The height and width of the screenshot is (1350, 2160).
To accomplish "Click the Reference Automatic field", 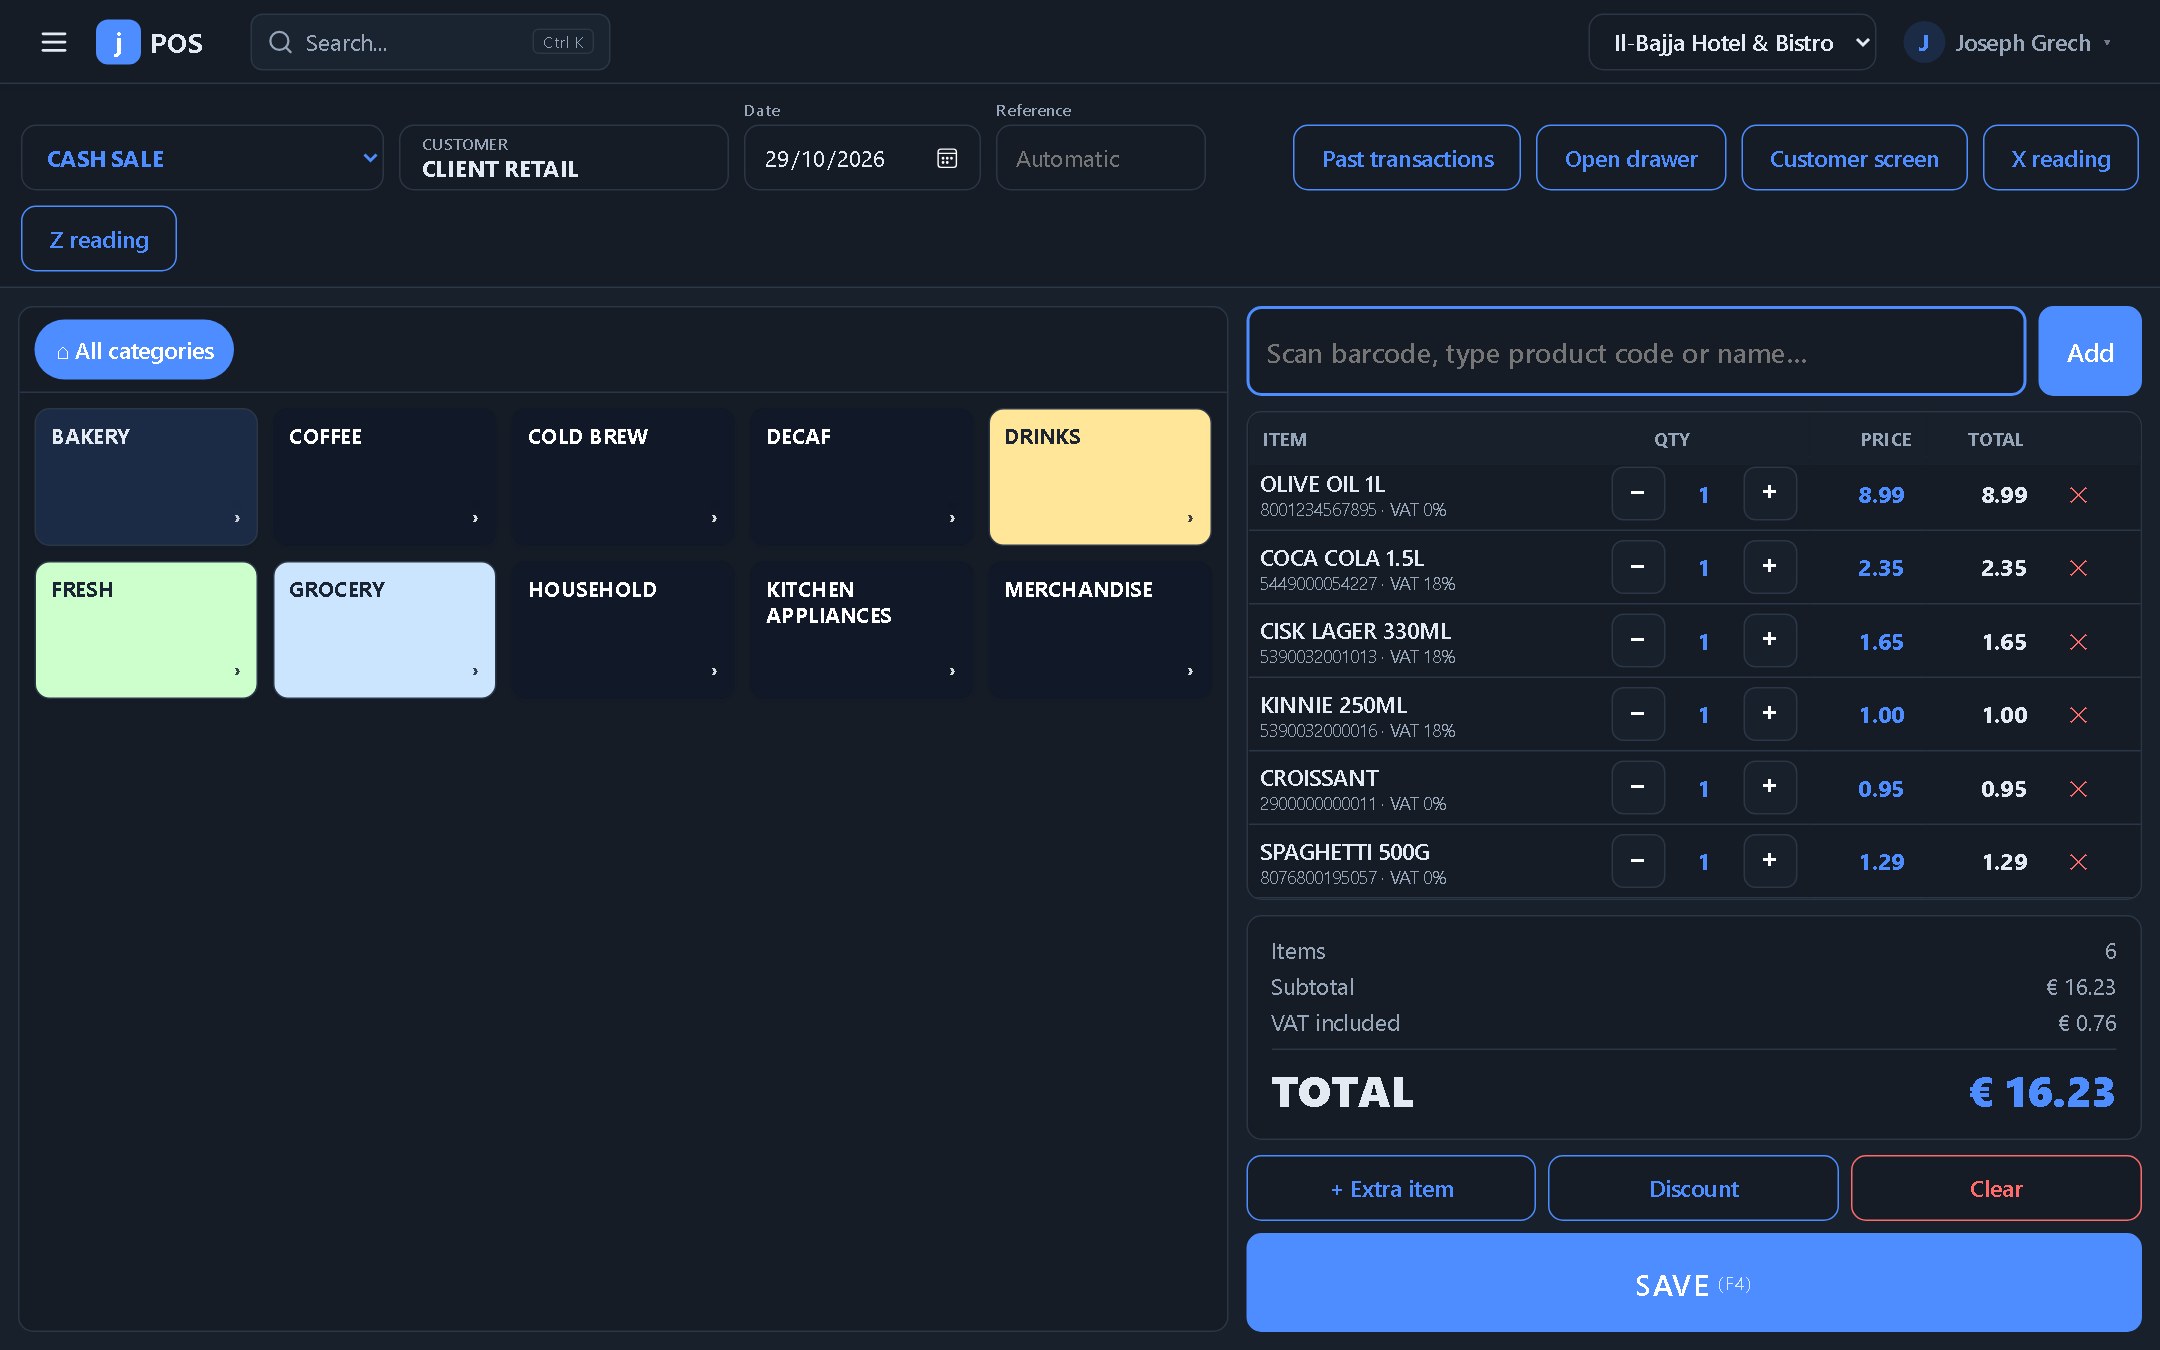I will coord(1100,158).
